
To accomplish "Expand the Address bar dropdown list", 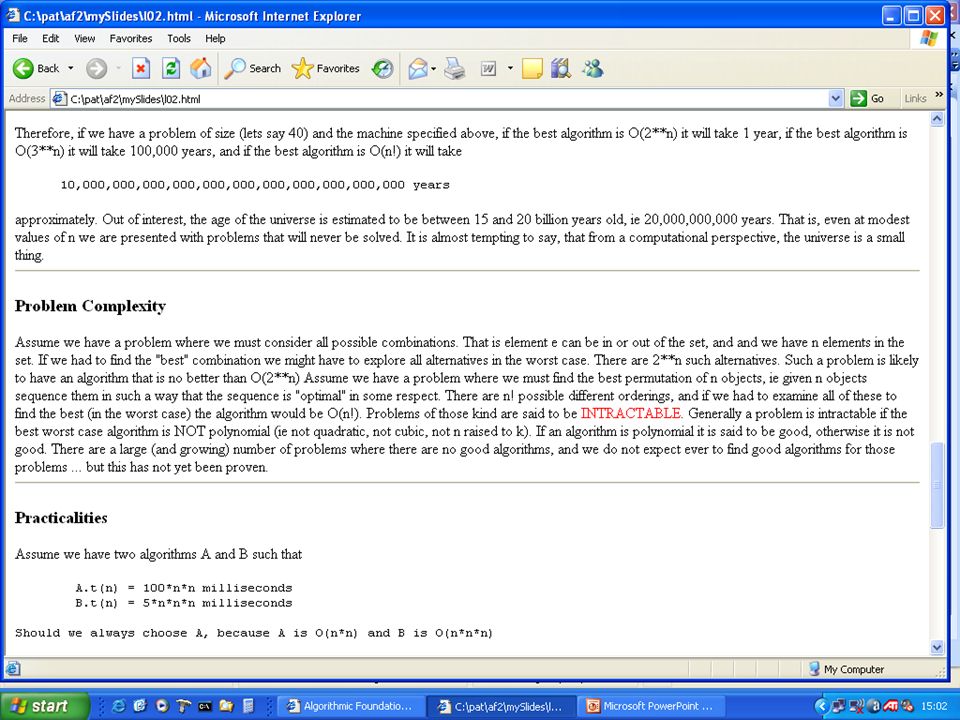I will (x=836, y=99).
